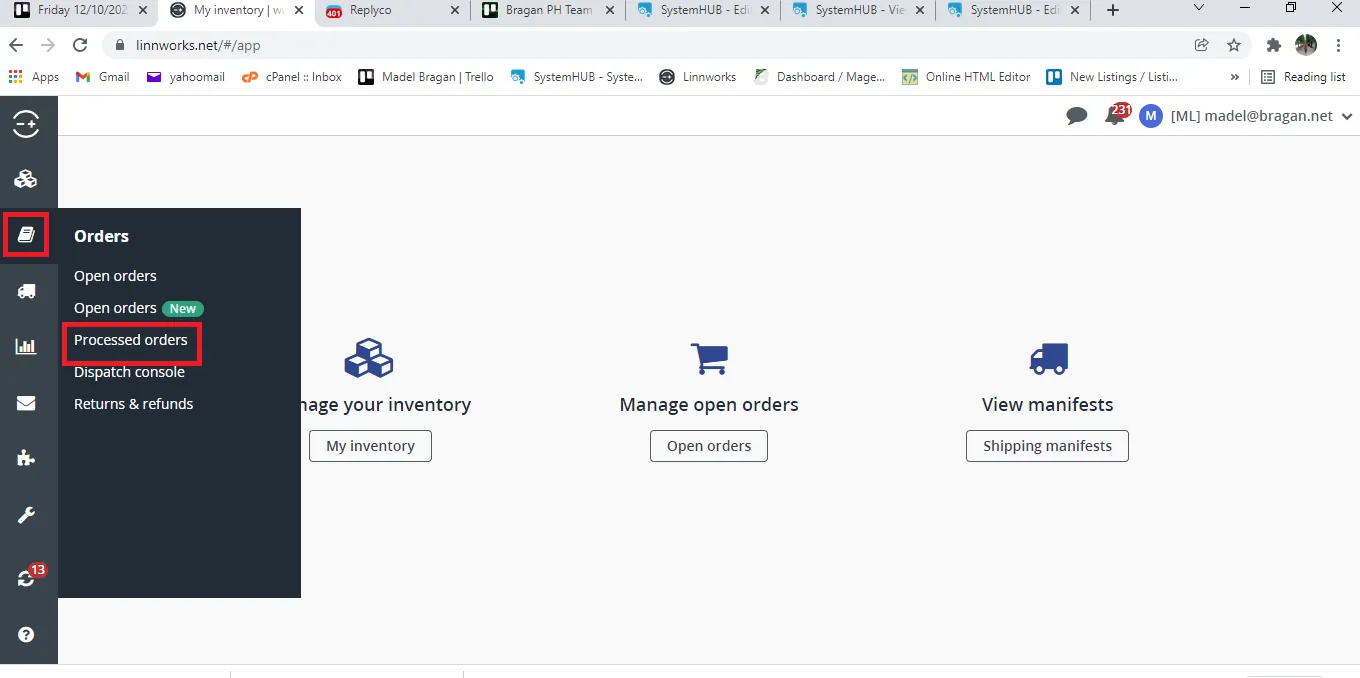Screen dimensions: 1360x678
Task: Open the Sync icon with 13 badge
Action: pos(29,576)
